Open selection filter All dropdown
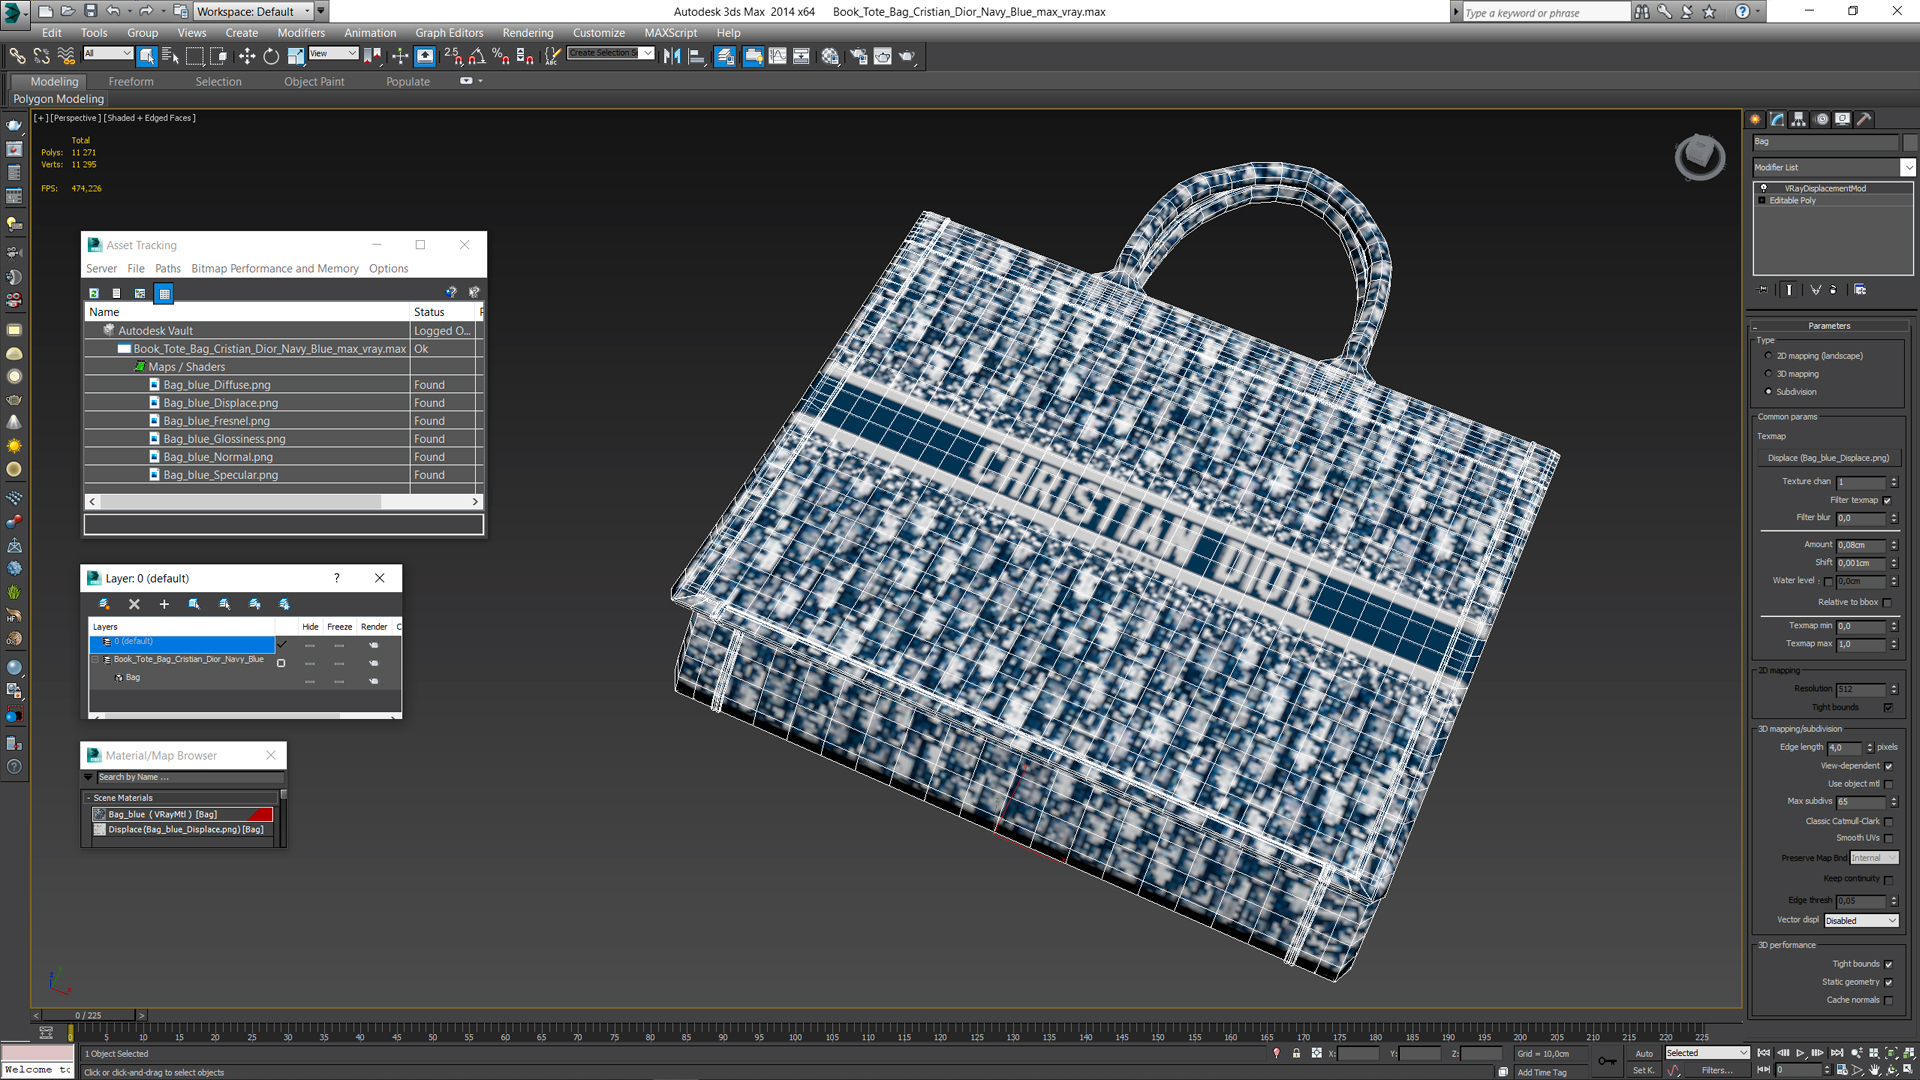Screen dimensions: 1920x1080 108,53
